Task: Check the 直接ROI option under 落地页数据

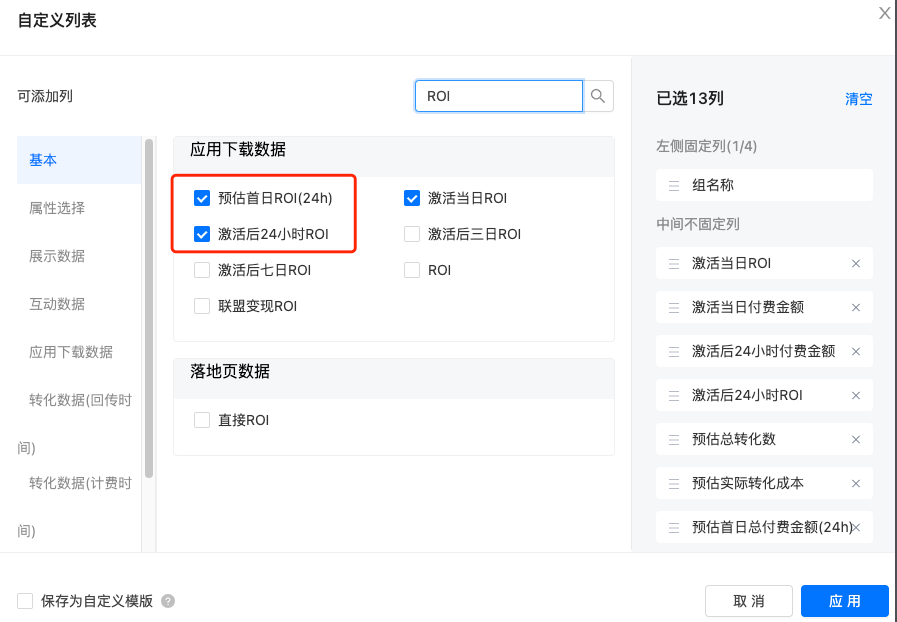Action: (202, 420)
